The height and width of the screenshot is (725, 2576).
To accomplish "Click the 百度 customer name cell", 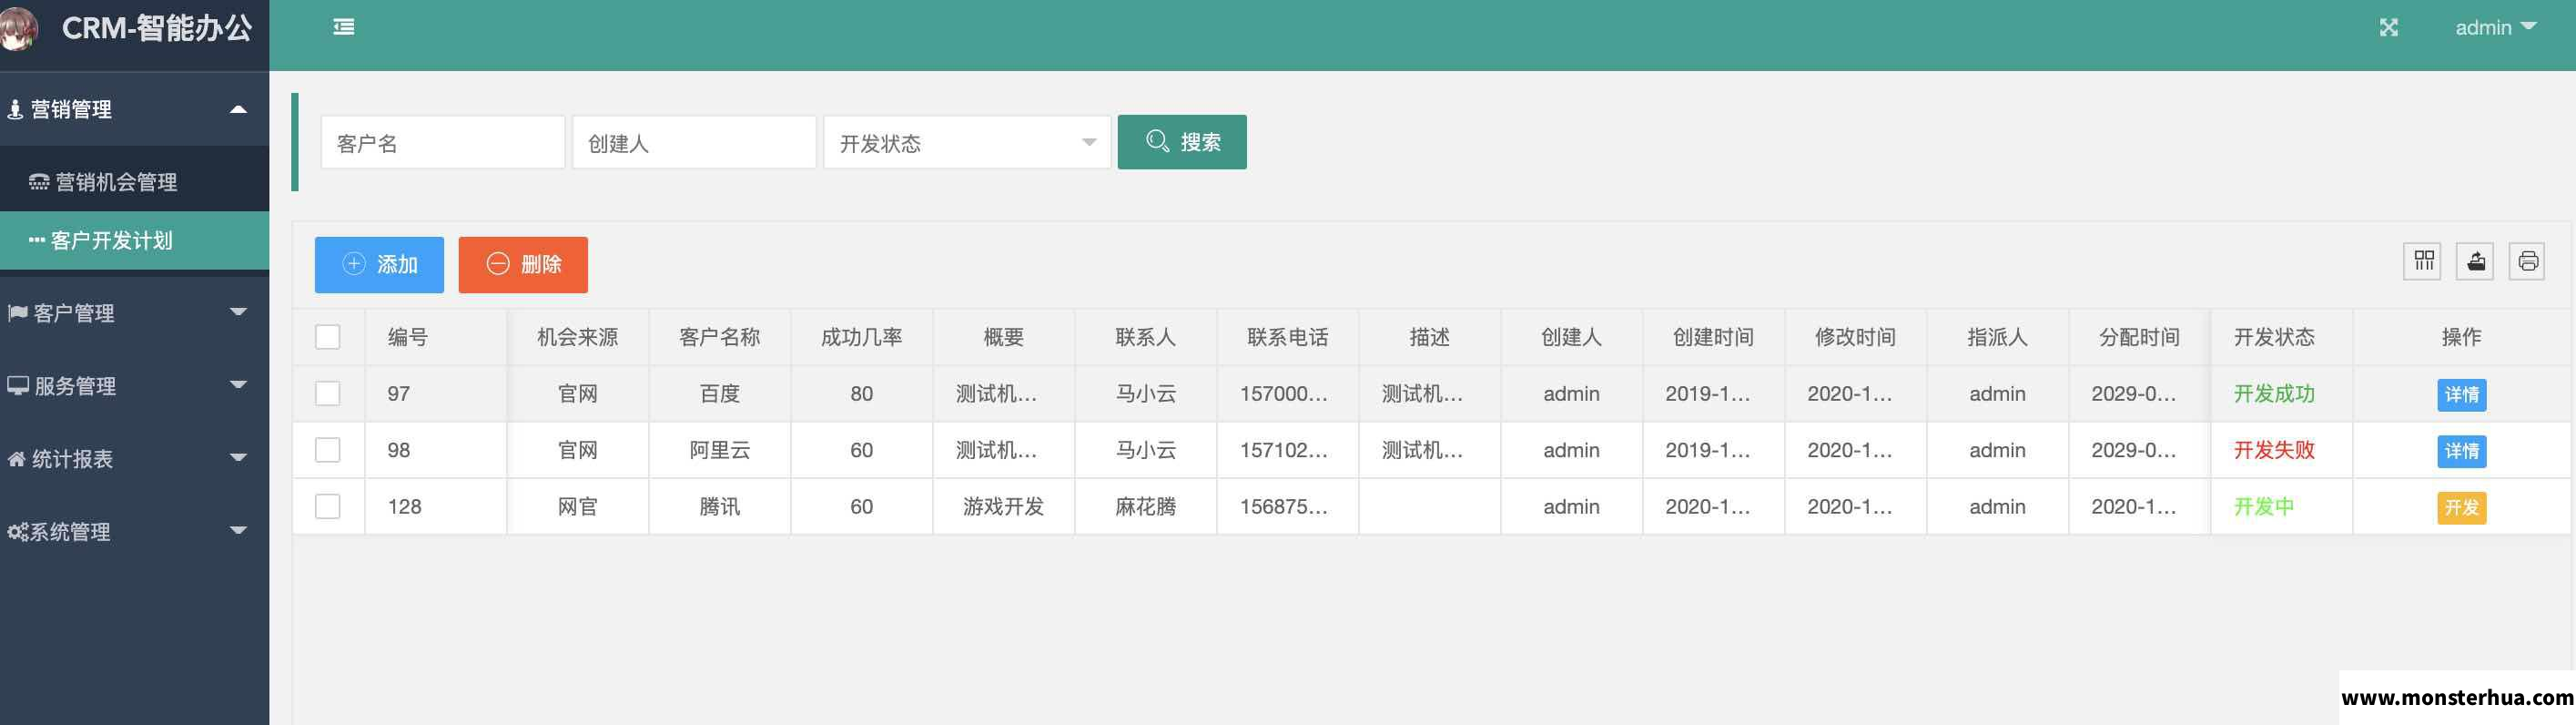I will click(x=719, y=394).
